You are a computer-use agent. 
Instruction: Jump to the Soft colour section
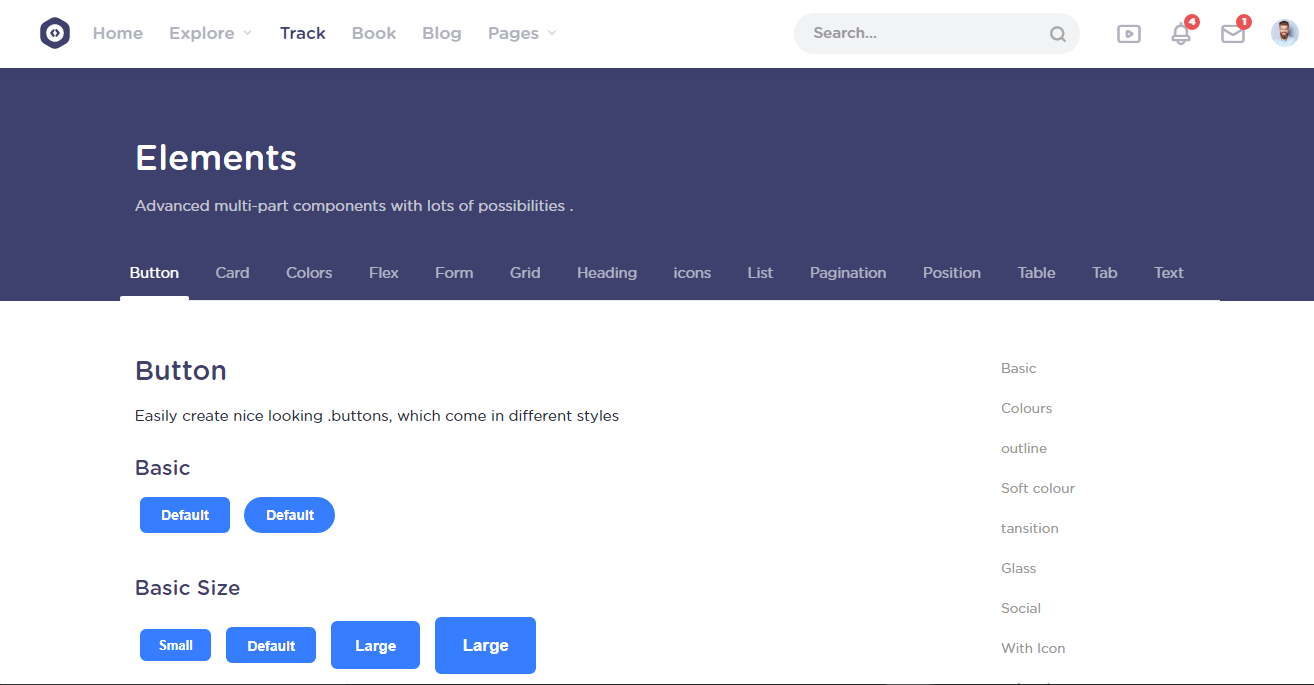[1037, 488]
